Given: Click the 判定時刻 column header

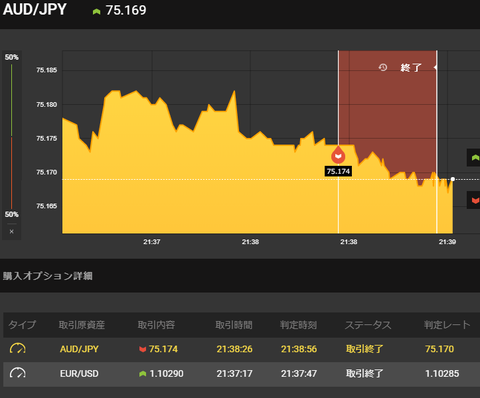Looking at the screenshot, I should [x=298, y=325].
